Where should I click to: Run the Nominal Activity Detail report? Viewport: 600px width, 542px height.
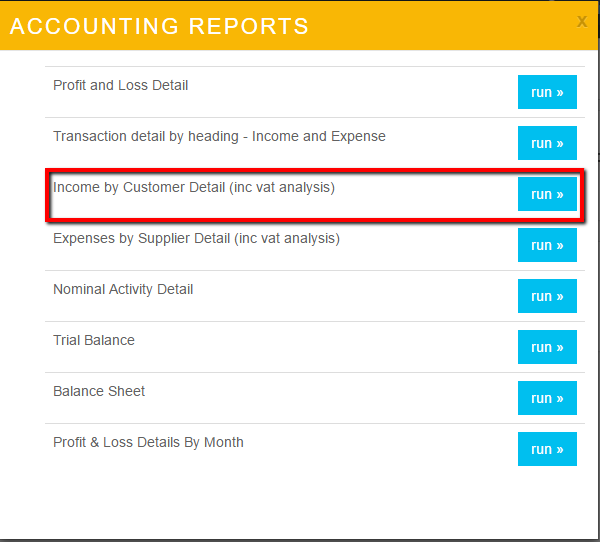547,296
